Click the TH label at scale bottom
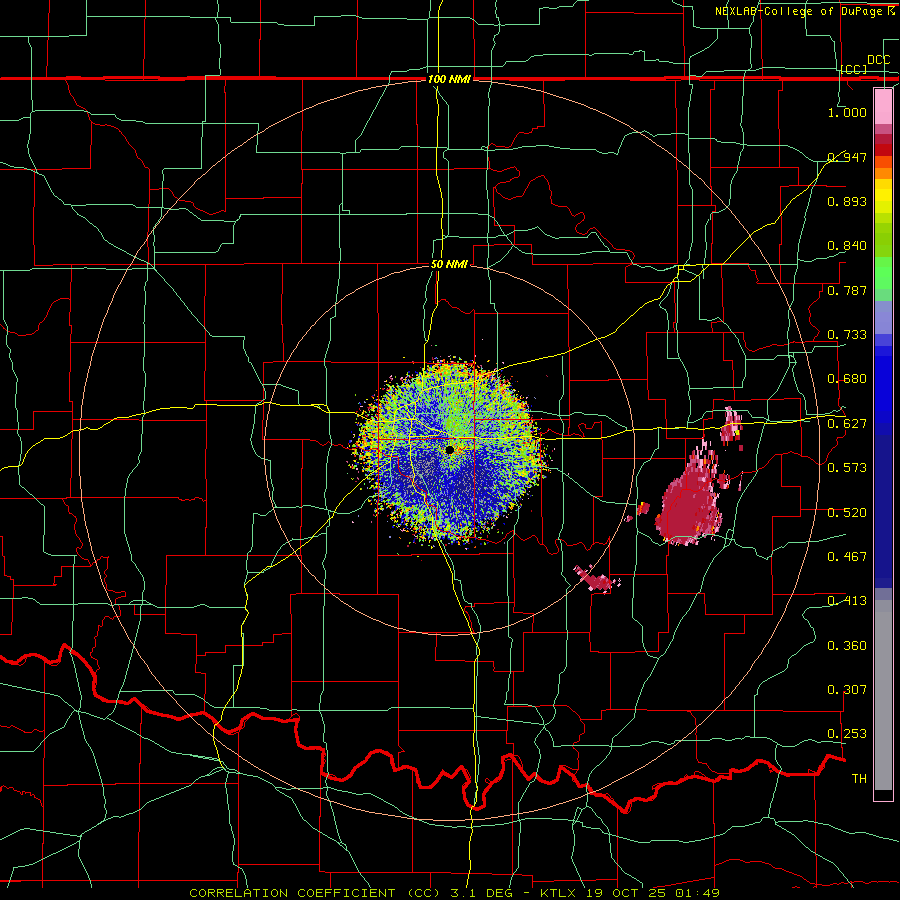 [x=859, y=779]
